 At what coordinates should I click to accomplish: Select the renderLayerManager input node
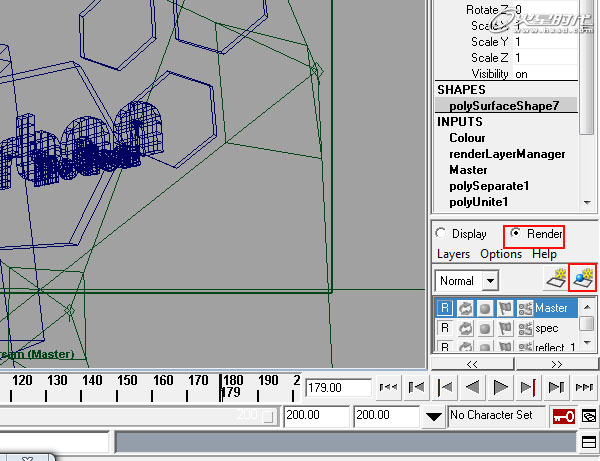(x=507, y=154)
